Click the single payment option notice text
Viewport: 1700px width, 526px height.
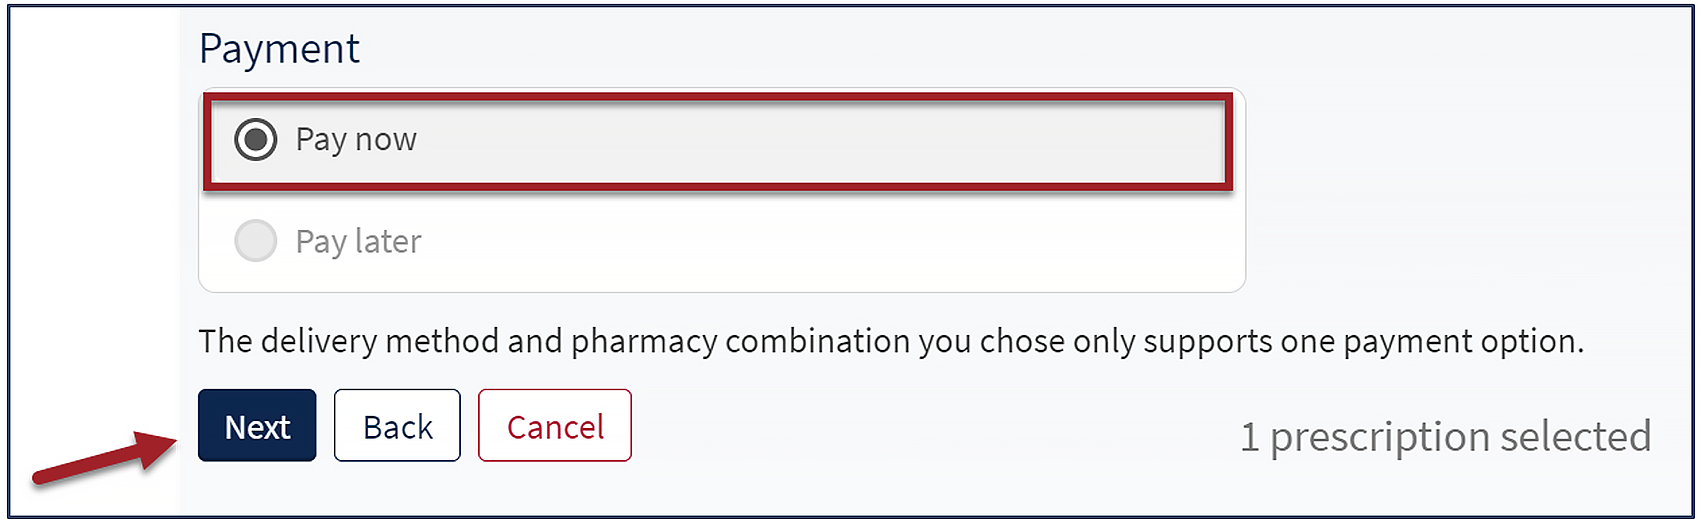890,341
